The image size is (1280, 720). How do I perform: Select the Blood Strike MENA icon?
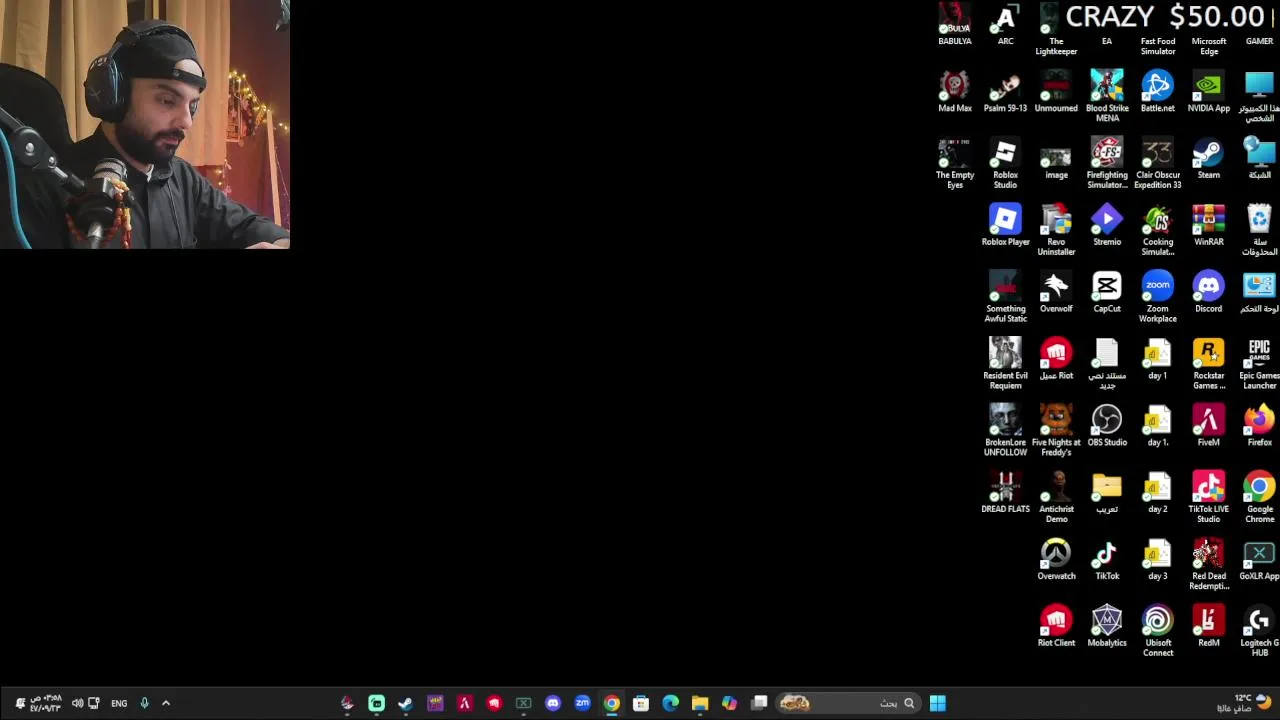pyautogui.click(x=1107, y=96)
